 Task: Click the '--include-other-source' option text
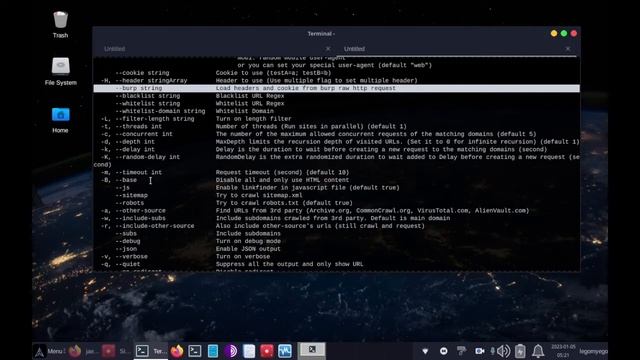click(x=155, y=226)
